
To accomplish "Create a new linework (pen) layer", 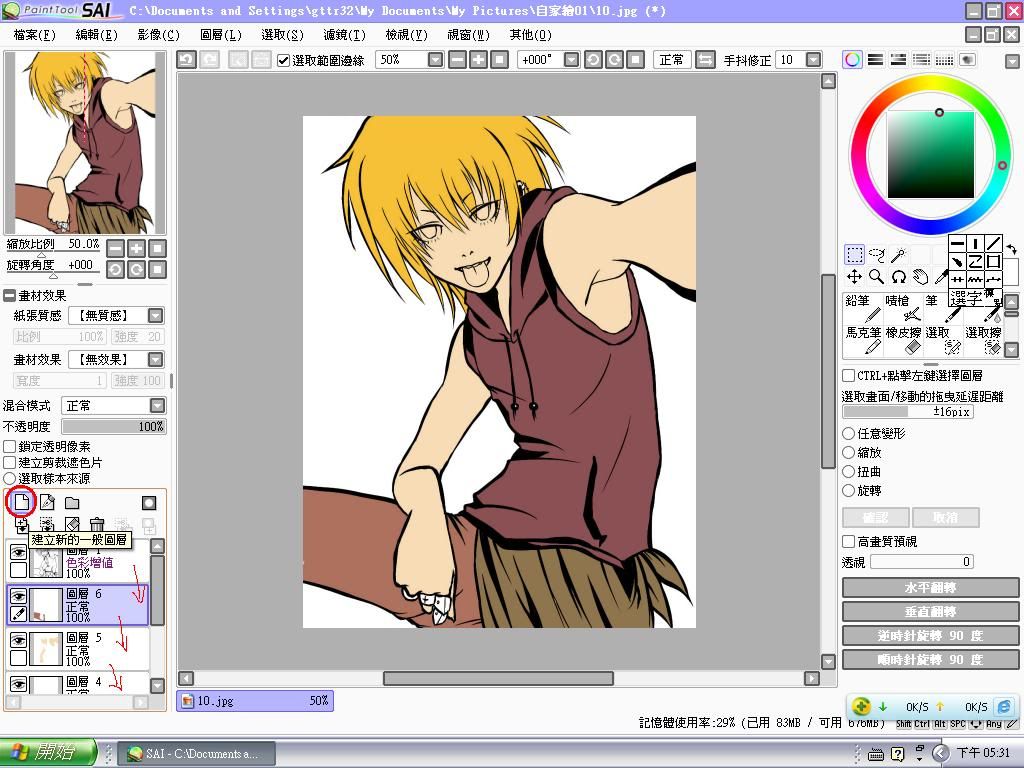I will (47, 502).
